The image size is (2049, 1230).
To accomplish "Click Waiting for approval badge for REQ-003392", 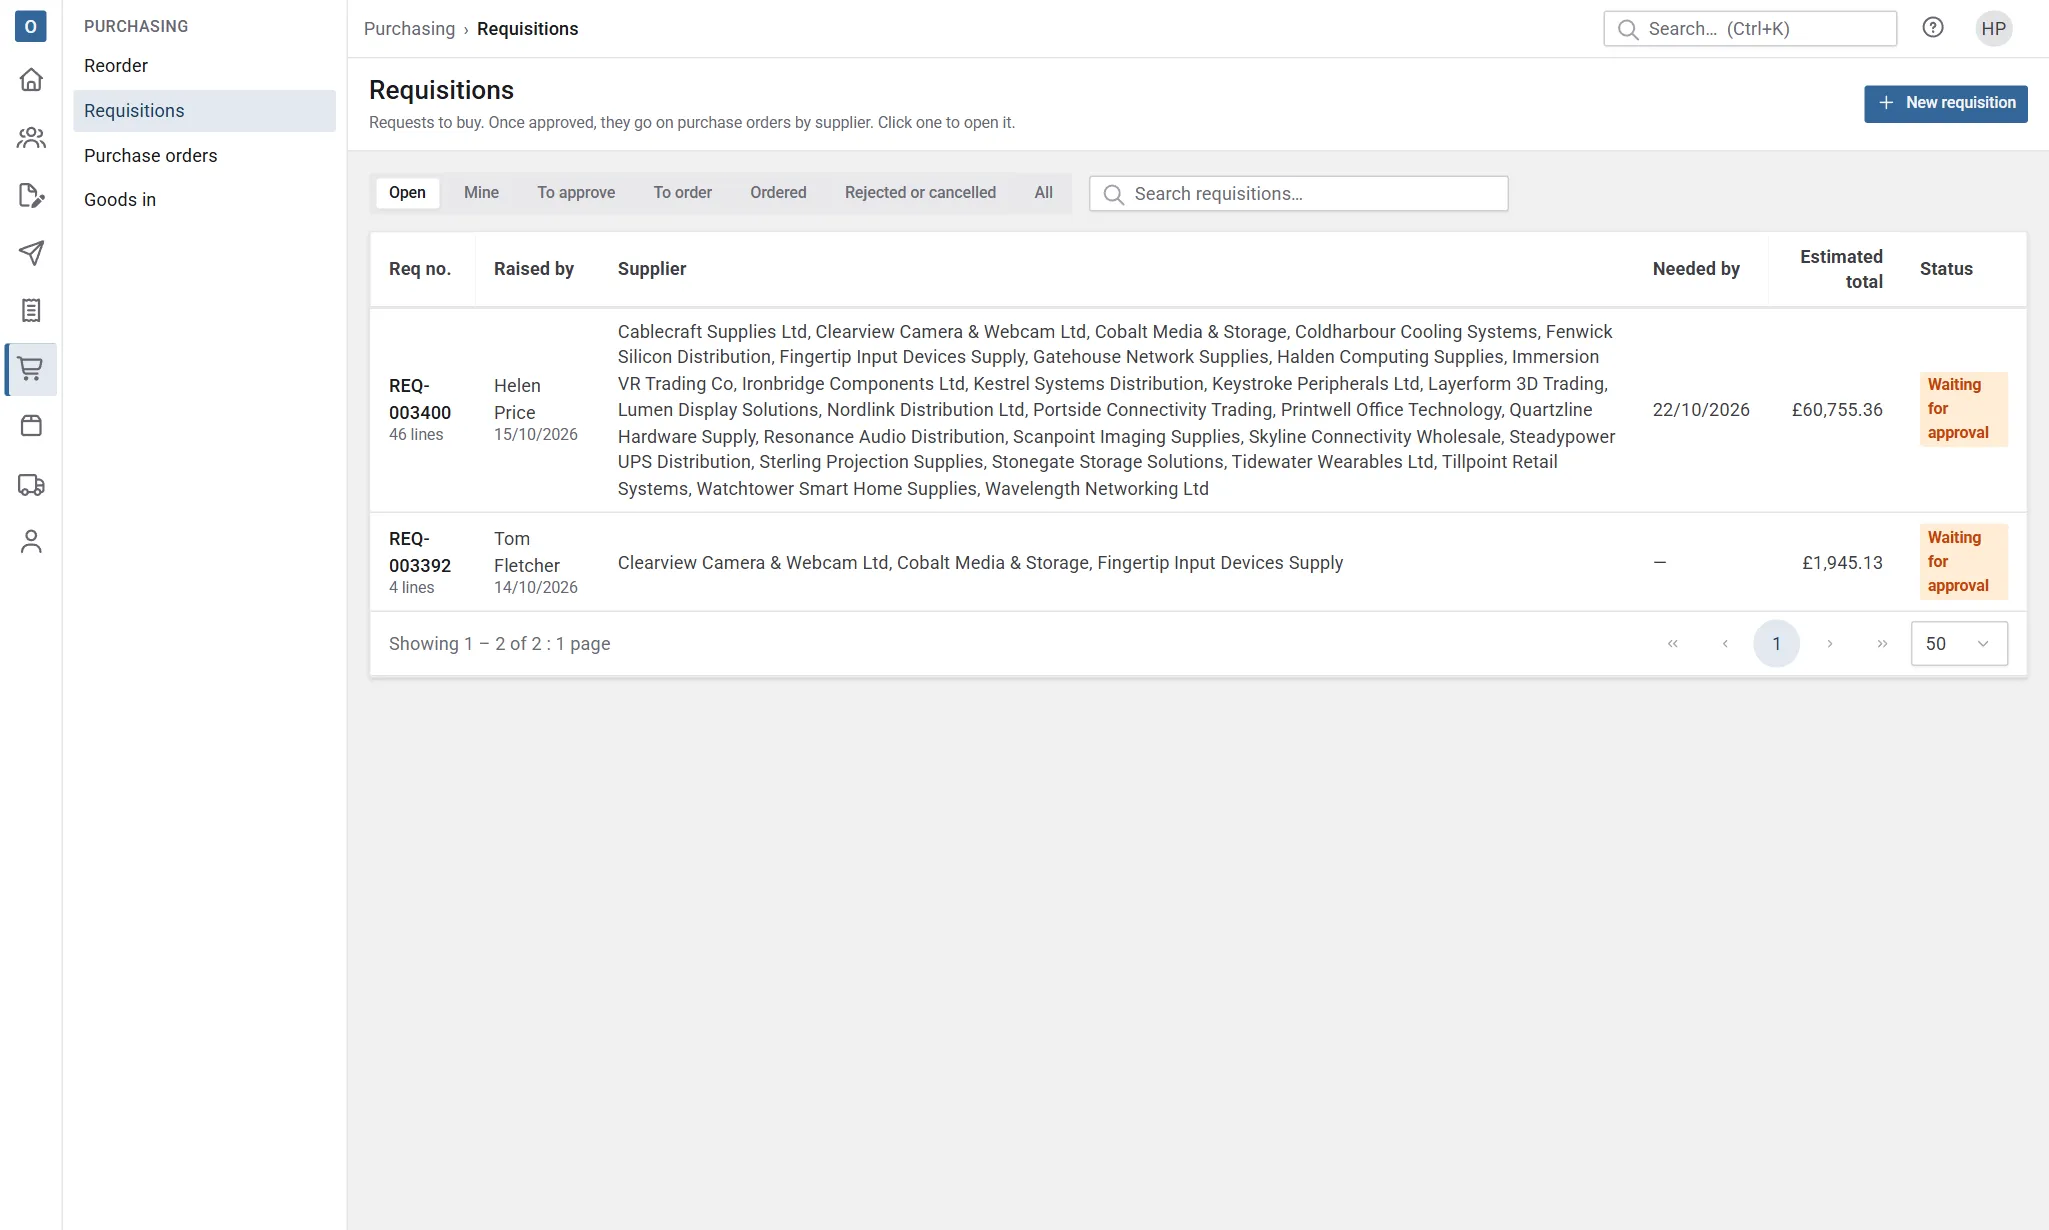I will pos(1963,562).
